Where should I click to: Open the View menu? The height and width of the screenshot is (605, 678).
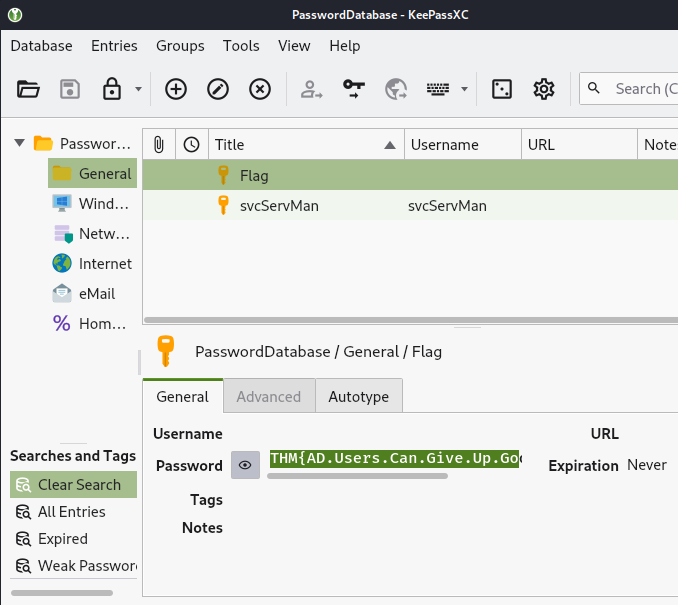294,46
